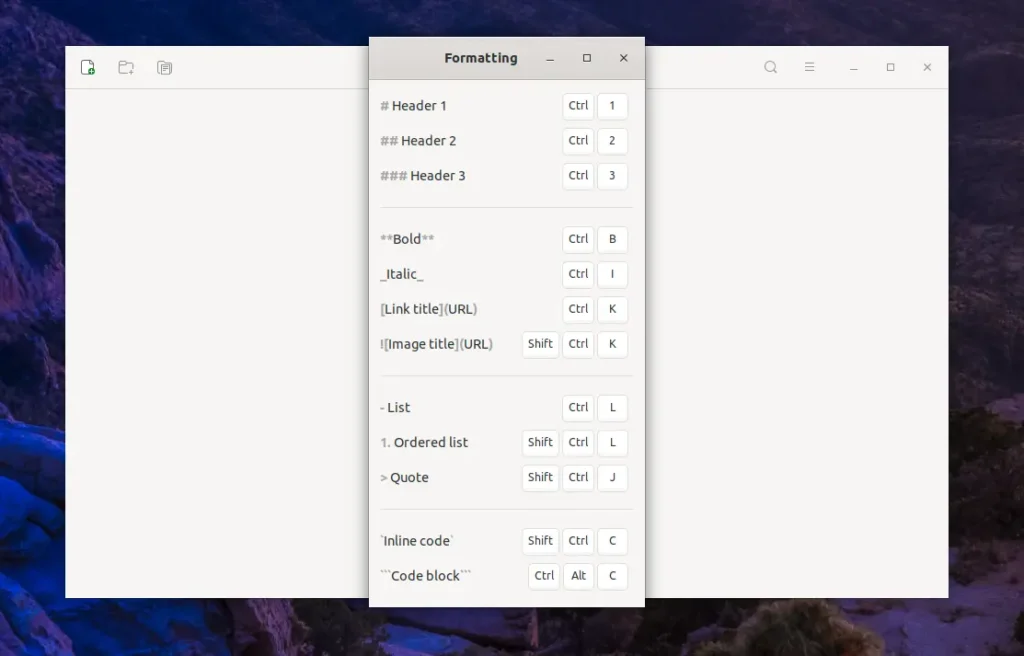
Task: Click the '1' key cap for Header 1
Action: [x=612, y=106]
